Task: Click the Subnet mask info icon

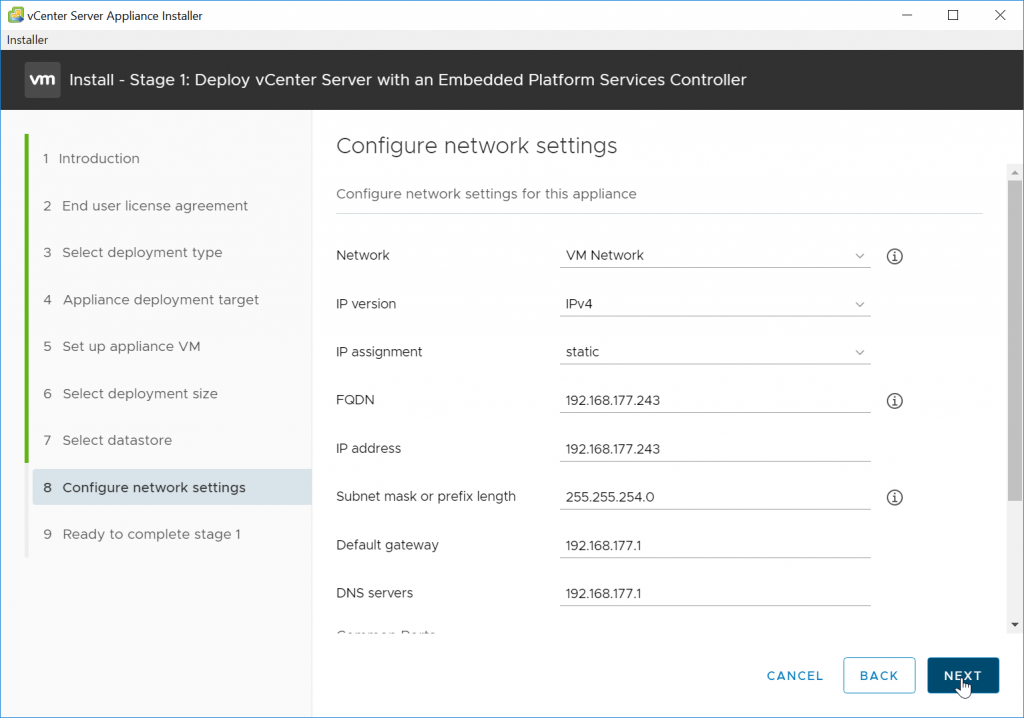Action: click(x=895, y=497)
